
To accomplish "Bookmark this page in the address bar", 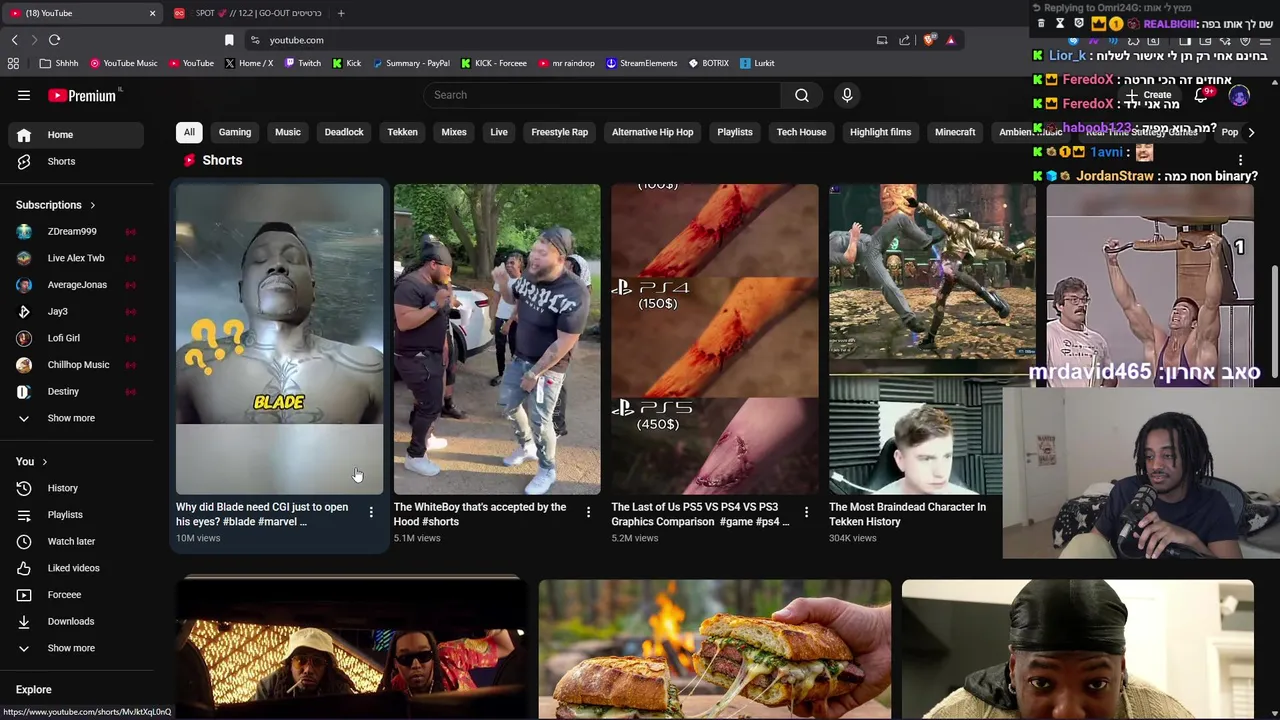I will tap(229, 40).
